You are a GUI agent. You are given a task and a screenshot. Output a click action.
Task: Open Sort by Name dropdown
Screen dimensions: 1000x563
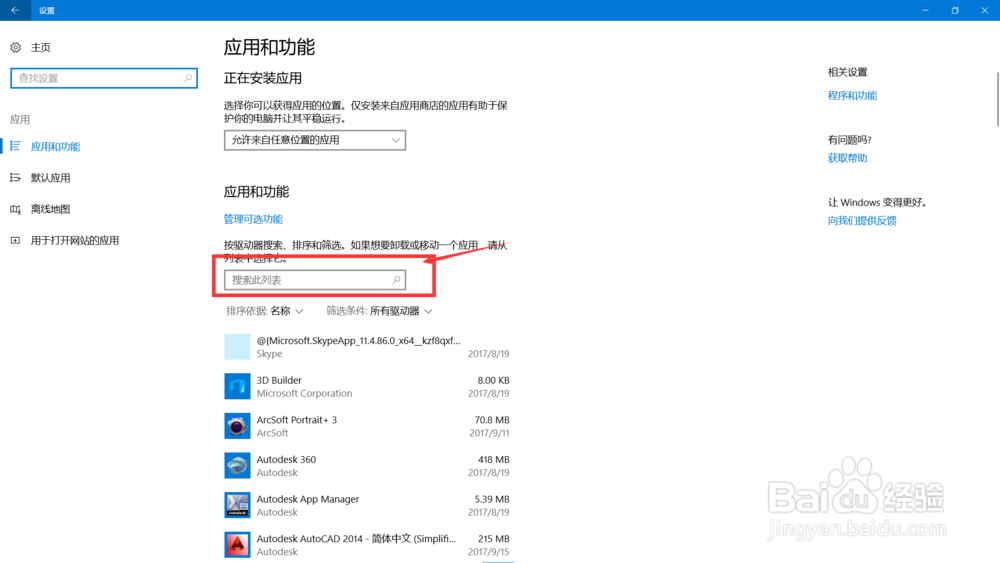[x=265, y=311]
